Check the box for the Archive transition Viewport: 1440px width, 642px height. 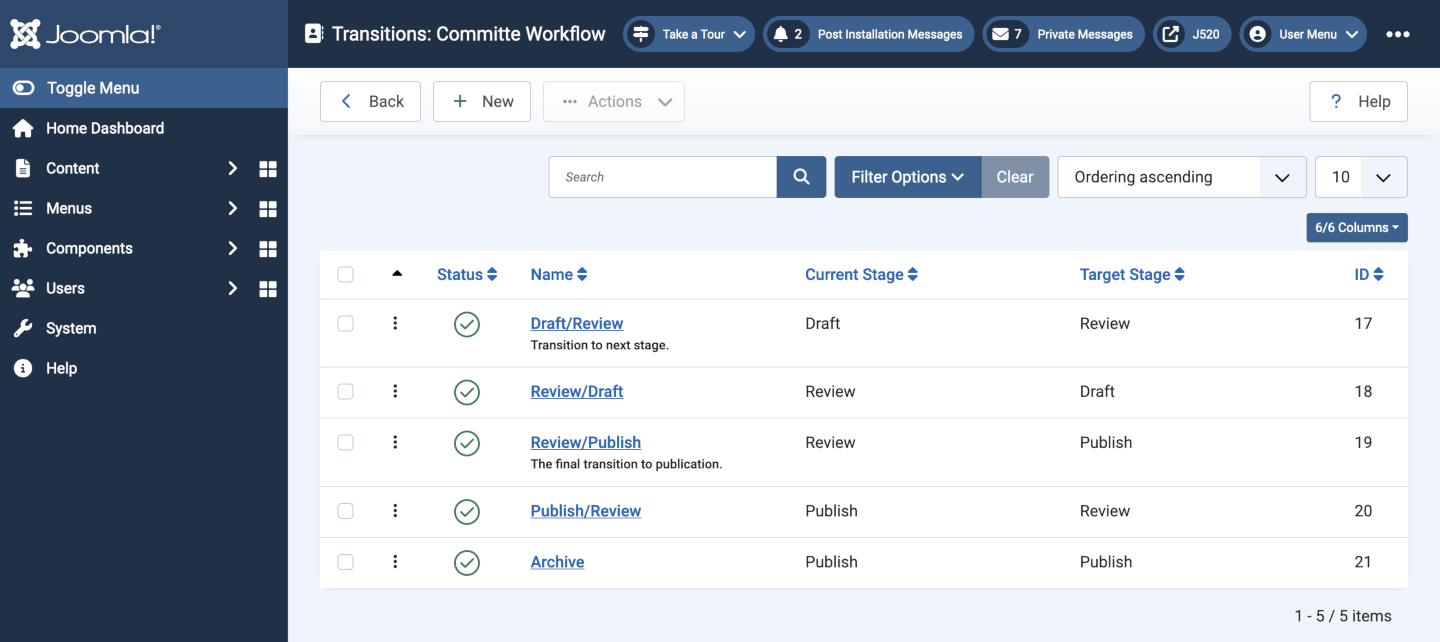click(345, 562)
